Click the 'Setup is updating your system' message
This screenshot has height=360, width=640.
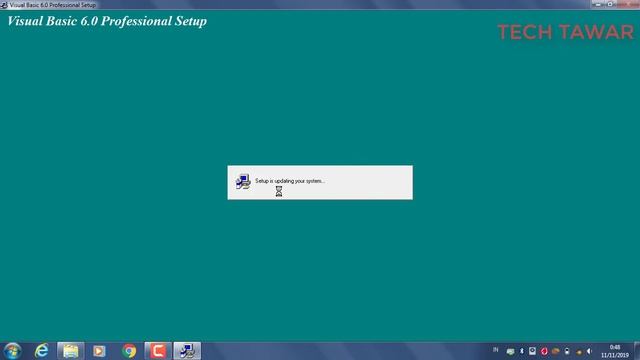click(290, 181)
